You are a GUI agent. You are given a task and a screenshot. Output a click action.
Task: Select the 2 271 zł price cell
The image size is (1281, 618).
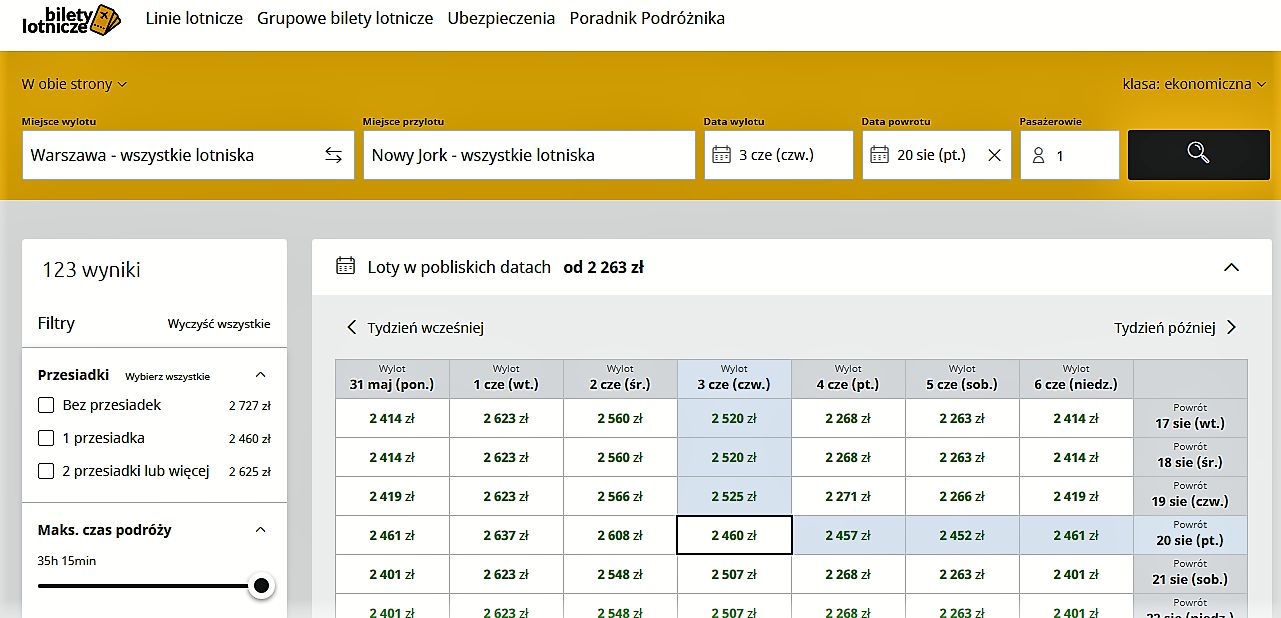pyautogui.click(x=848, y=496)
